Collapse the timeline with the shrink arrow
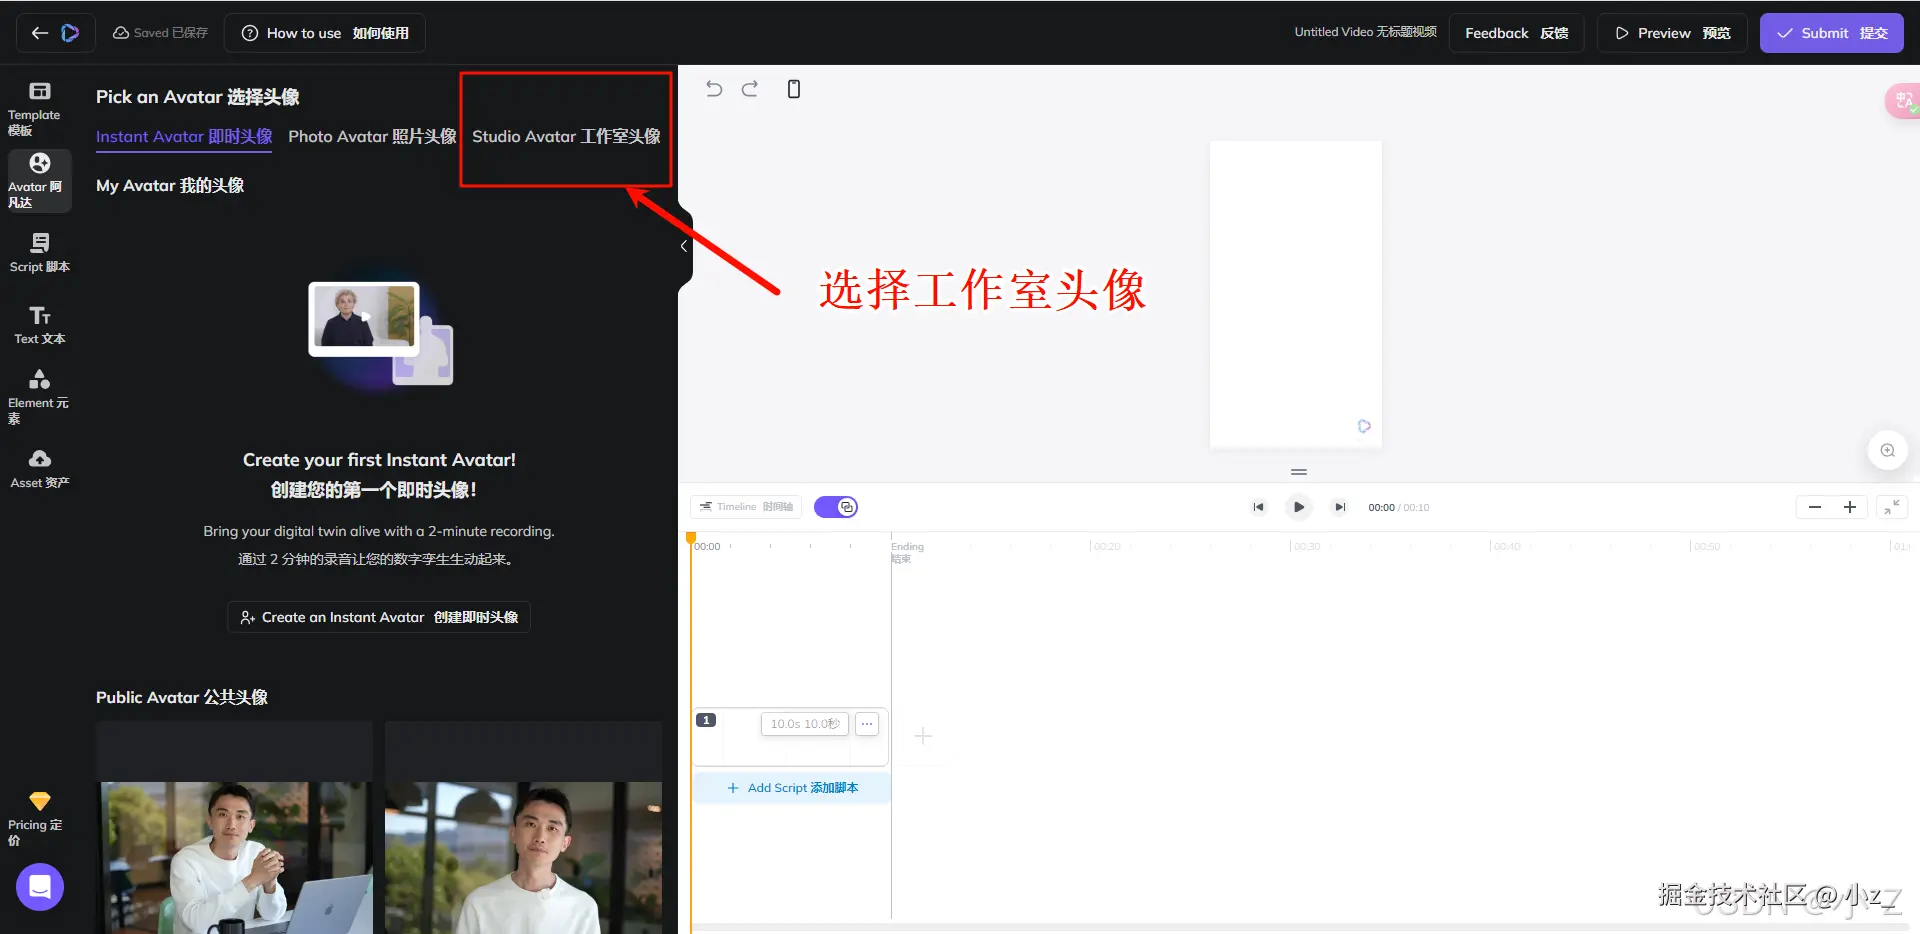The height and width of the screenshot is (934, 1920). click(x=1892, y=507)
